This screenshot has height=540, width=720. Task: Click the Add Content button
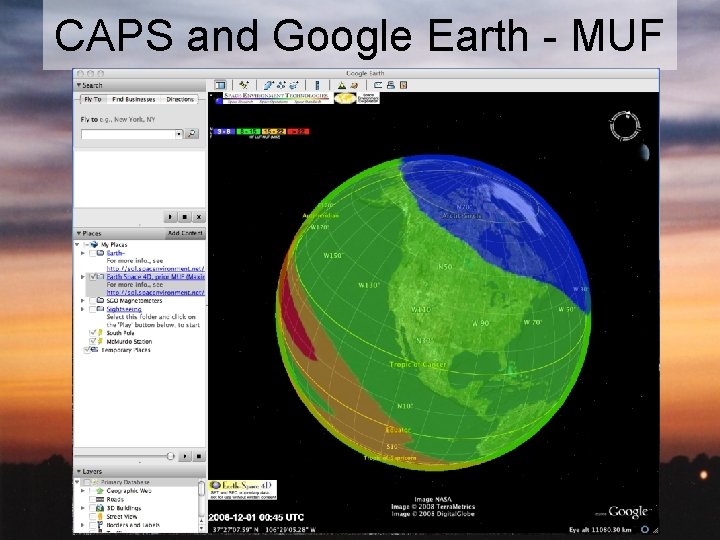pyautogui.click(x=185, y=233)
